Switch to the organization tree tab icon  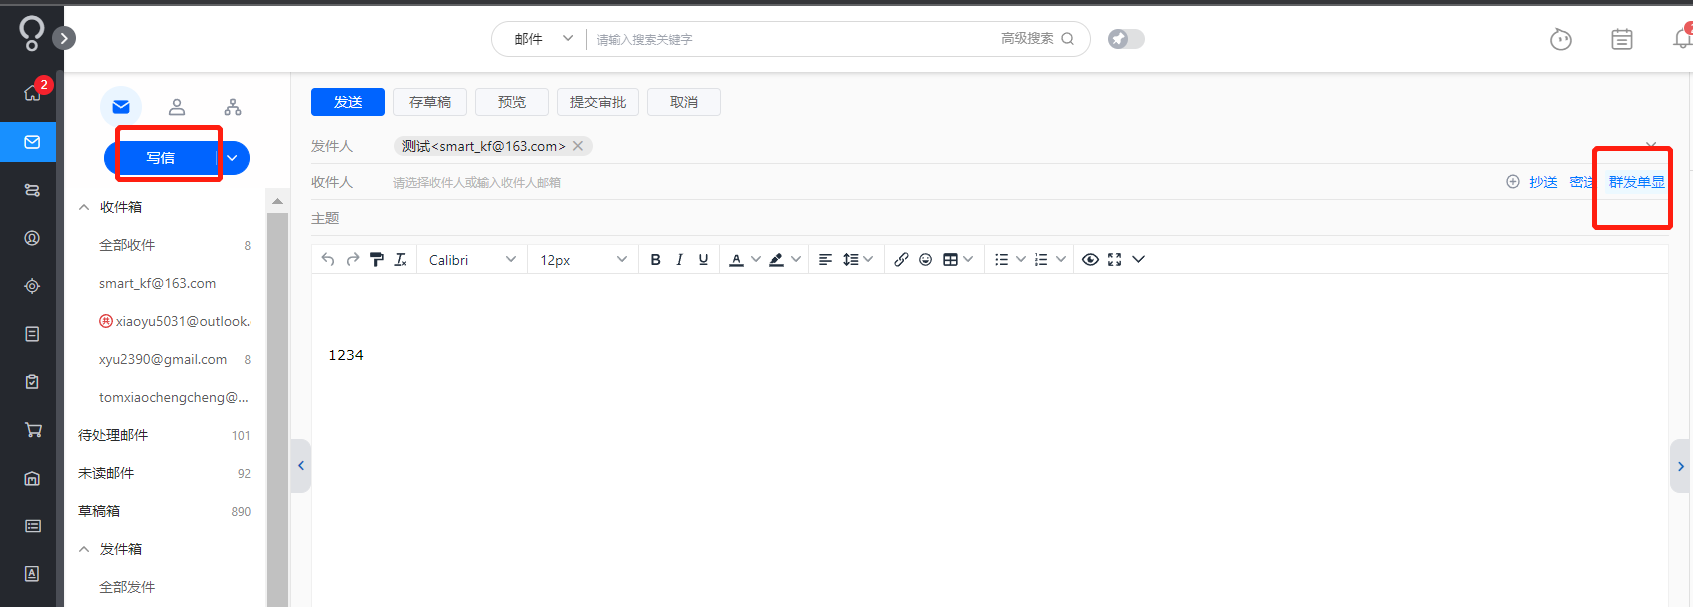pyautogui.click(x=233, y=107)
